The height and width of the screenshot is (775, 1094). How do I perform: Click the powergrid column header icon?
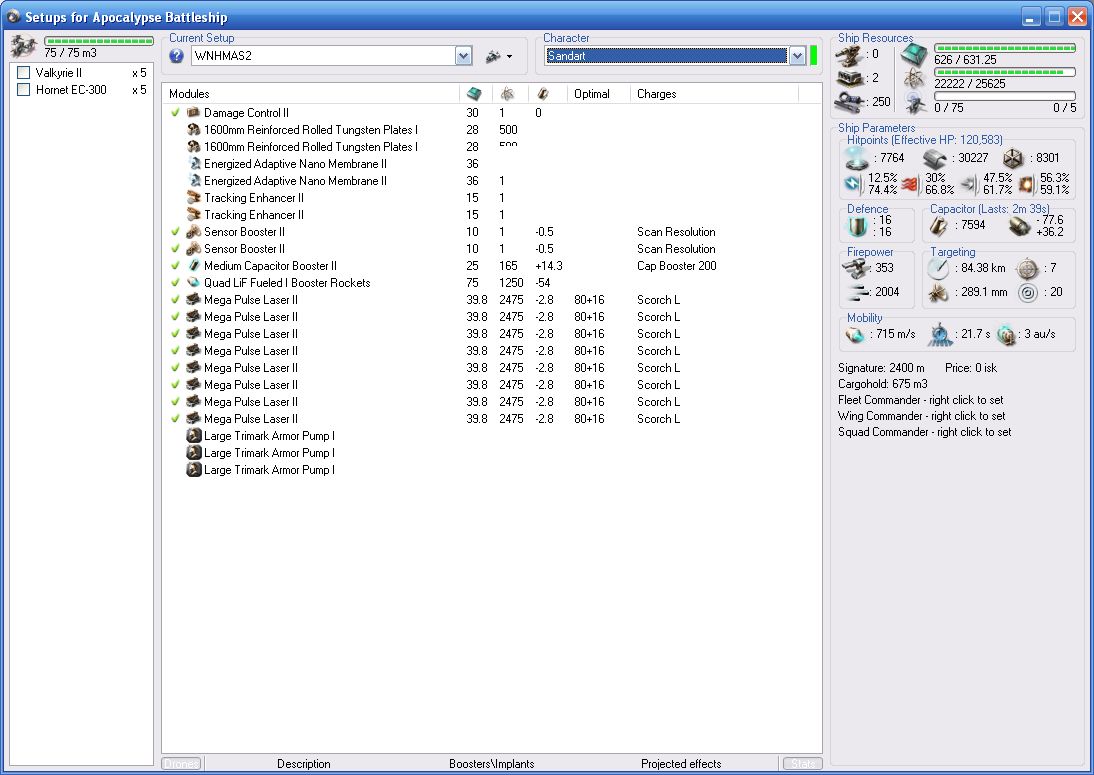click(x=508, y=93)
